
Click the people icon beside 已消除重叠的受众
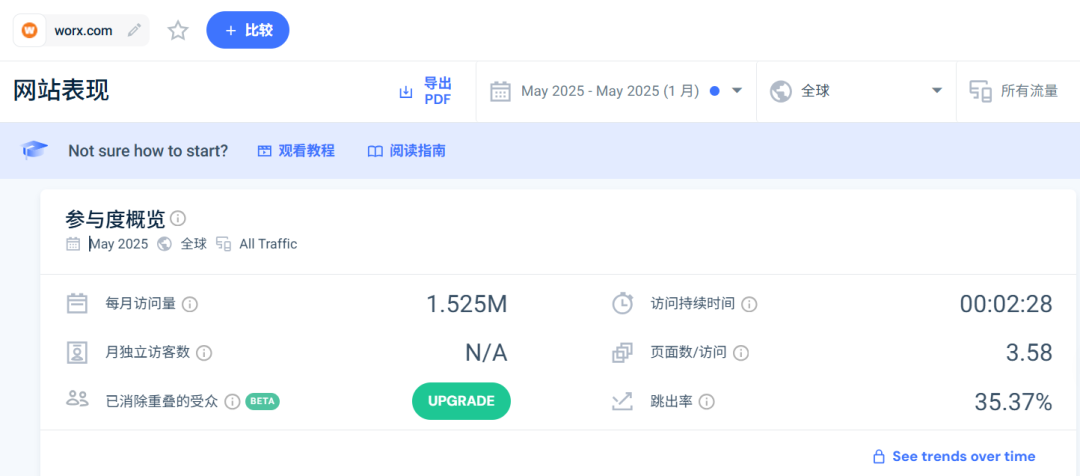(x=77, y=398)
